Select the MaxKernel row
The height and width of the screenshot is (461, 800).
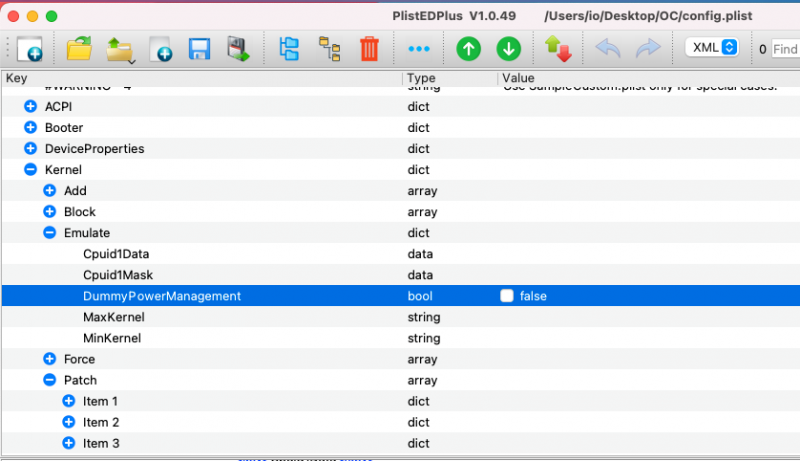pyautogui.click(x=401, y=317)
